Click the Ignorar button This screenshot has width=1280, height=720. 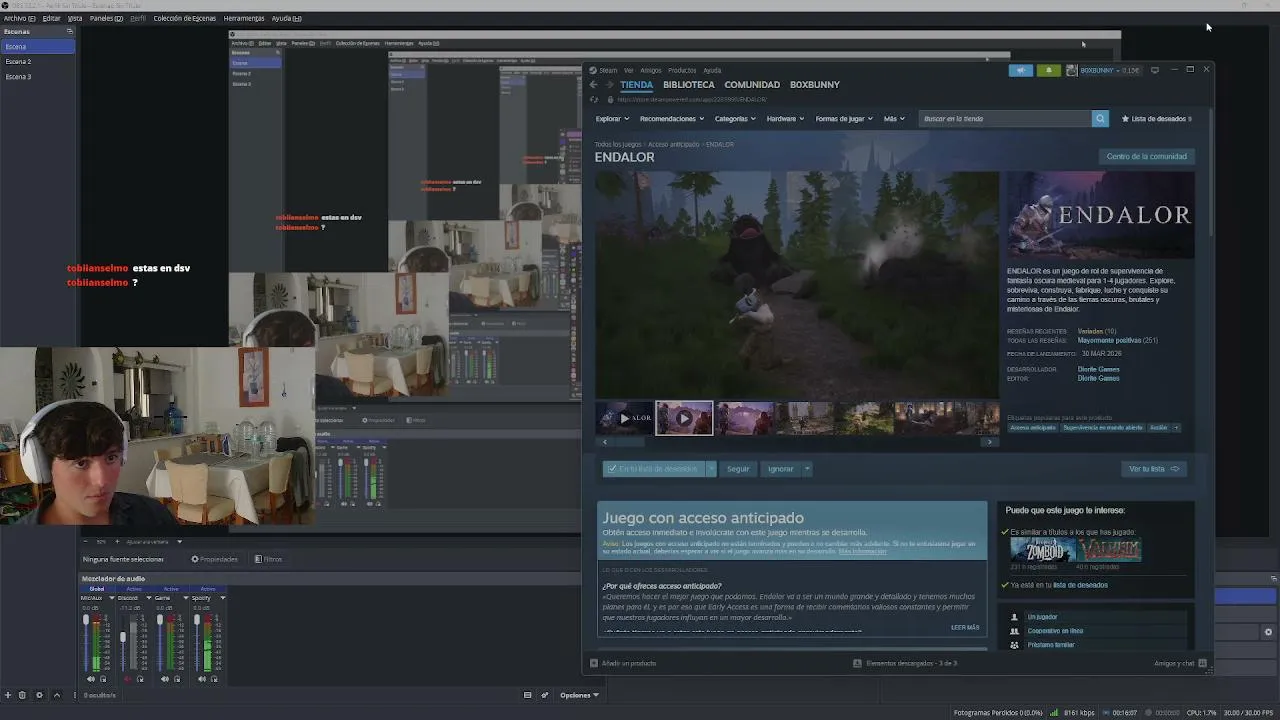[780, 469]
